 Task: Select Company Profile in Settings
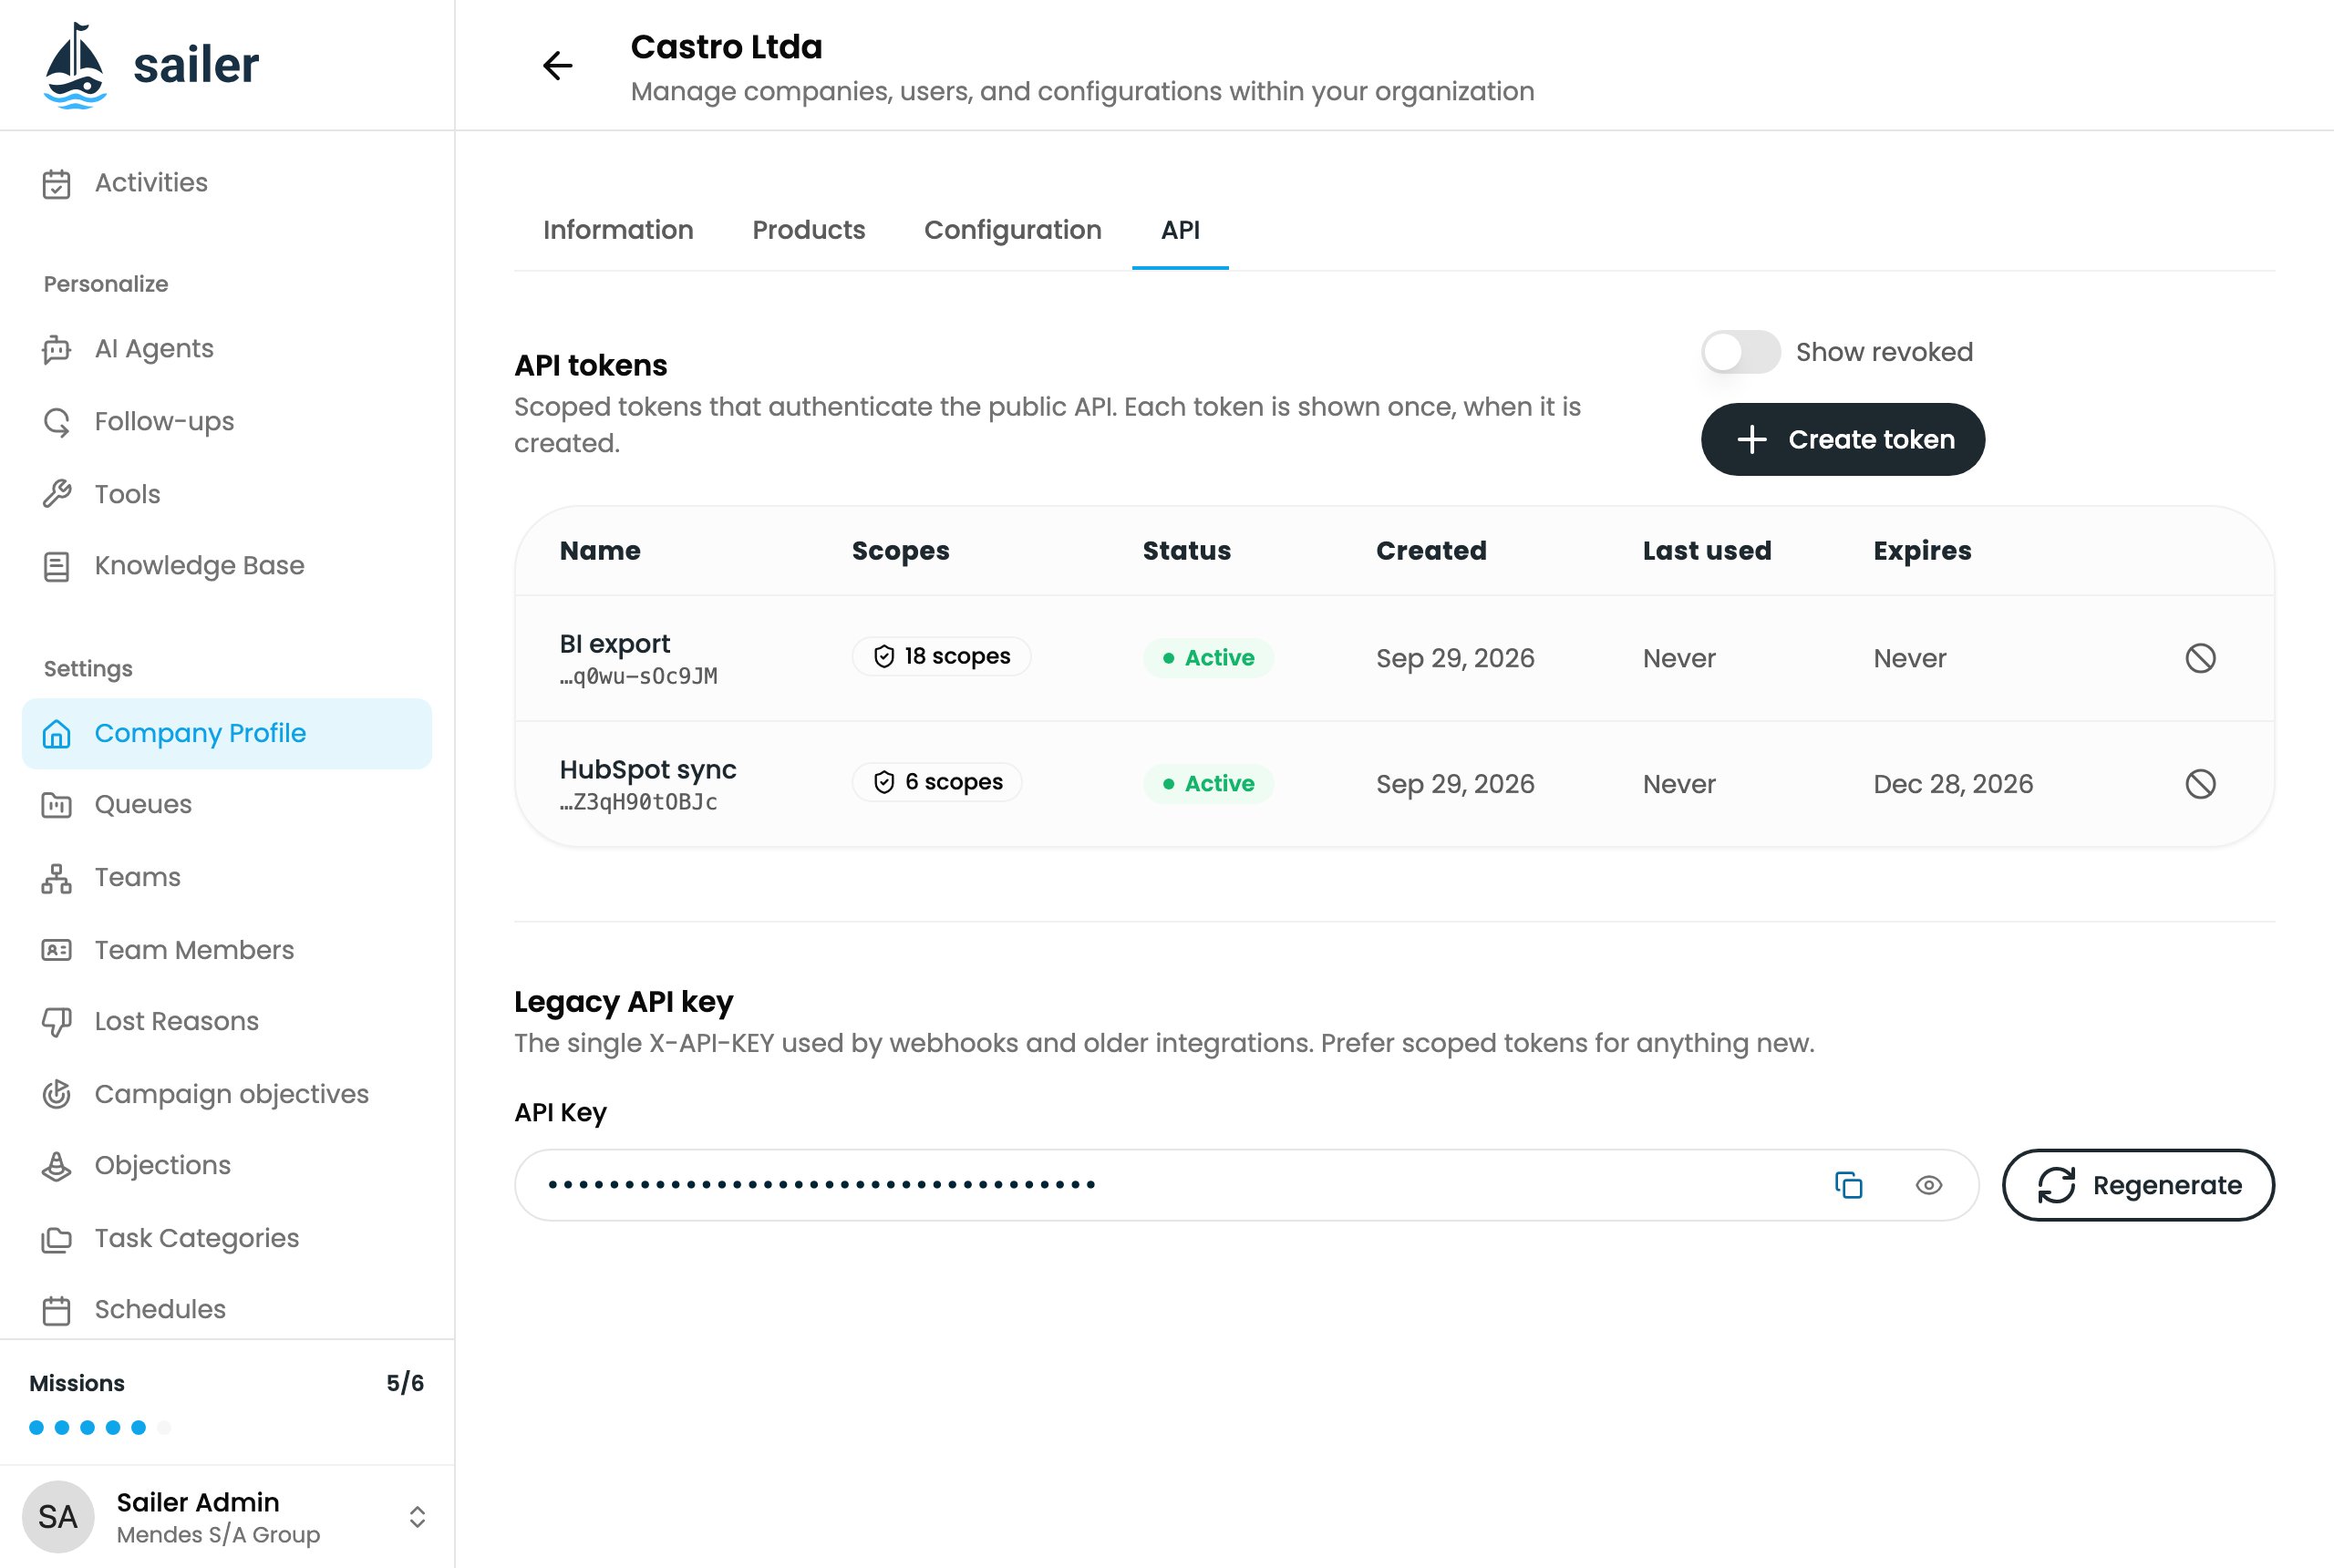pos(226,733)
